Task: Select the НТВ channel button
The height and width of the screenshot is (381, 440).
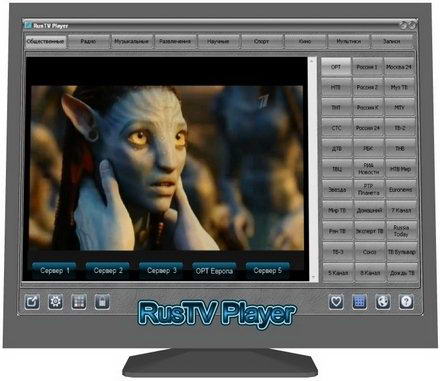Action: (336, 87)
